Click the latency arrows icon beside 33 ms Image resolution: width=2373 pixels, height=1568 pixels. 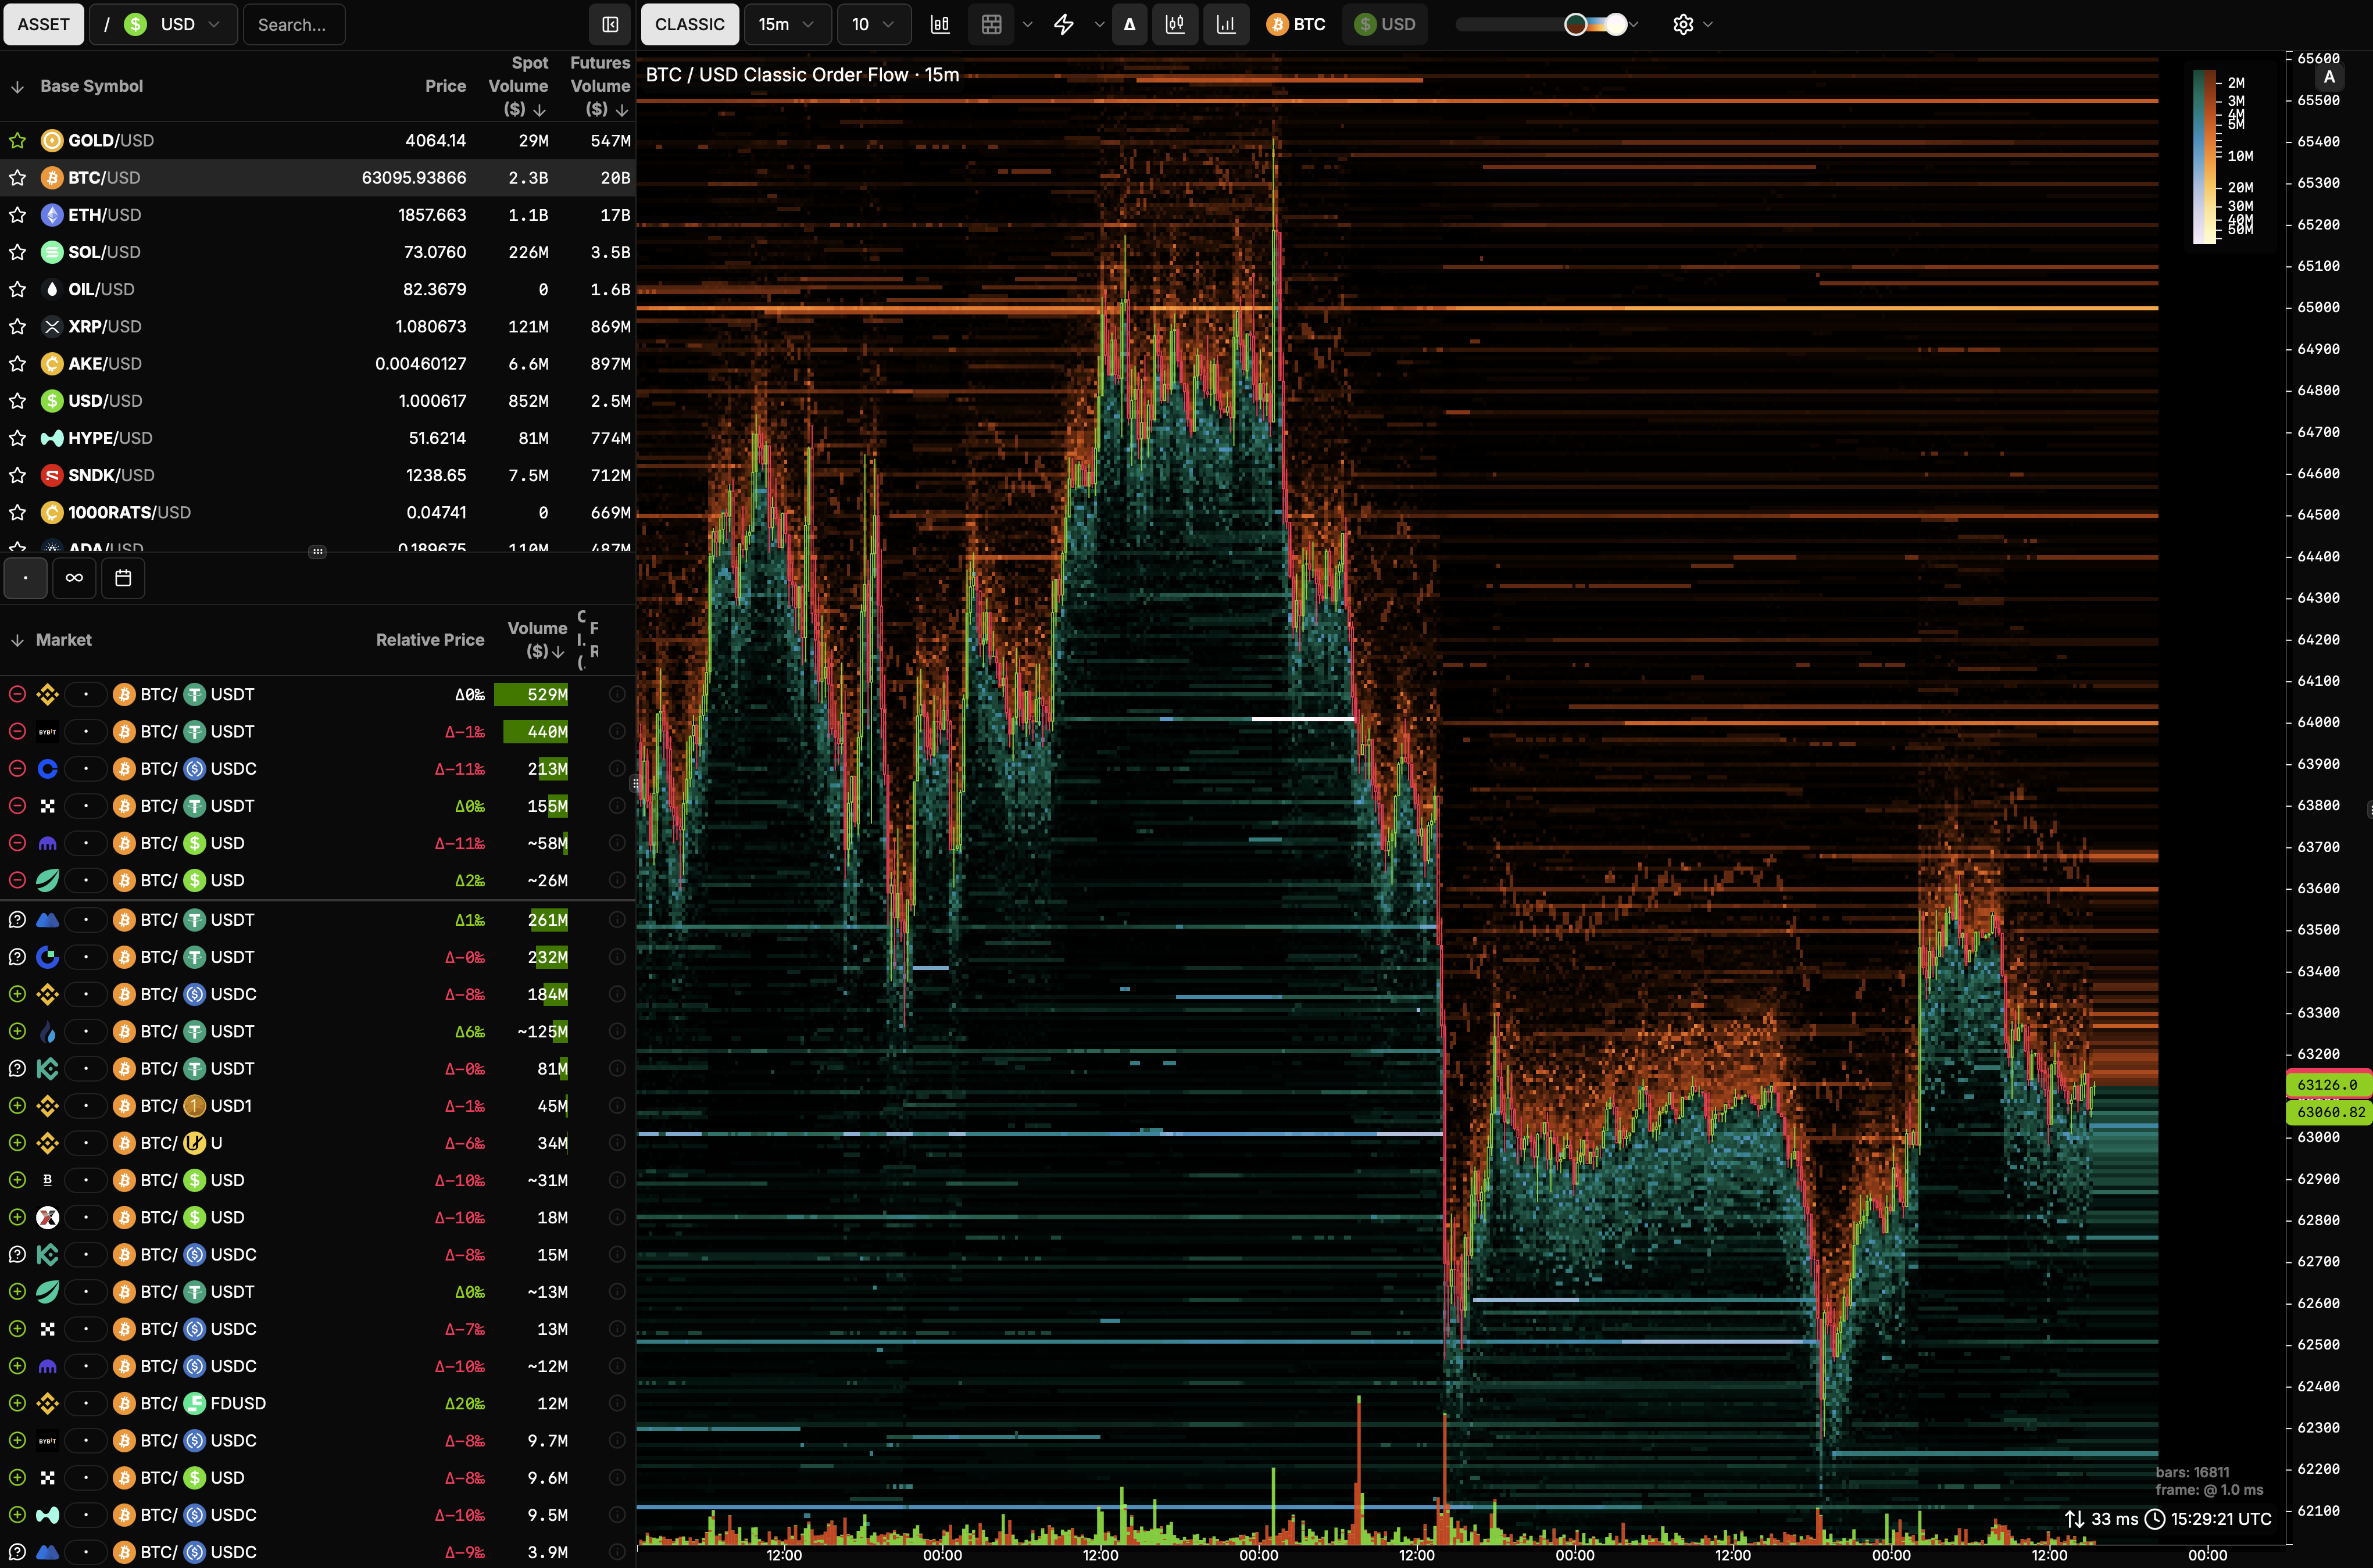coord(2074,1518)
